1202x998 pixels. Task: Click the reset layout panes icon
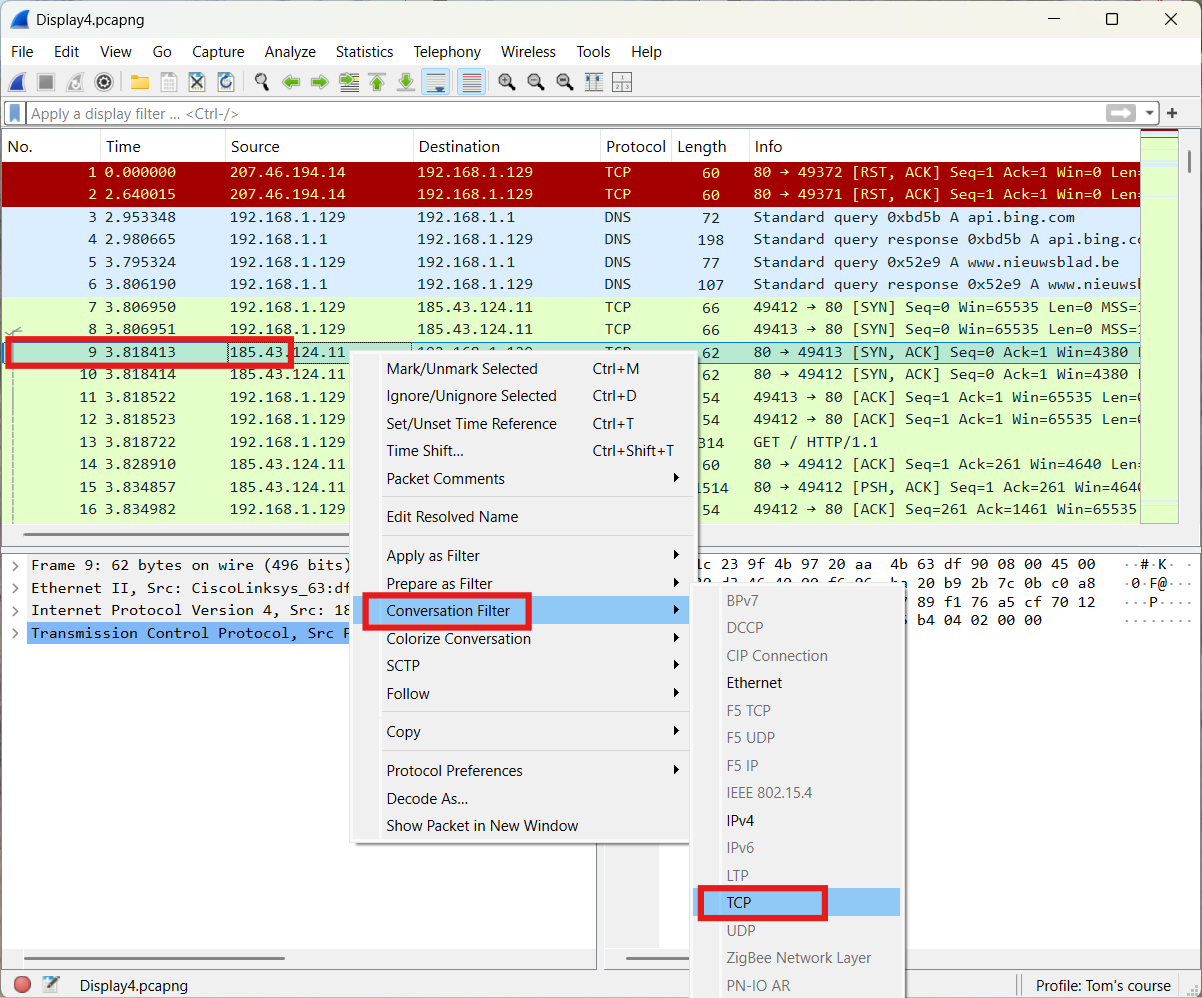[x=622, y=82]
